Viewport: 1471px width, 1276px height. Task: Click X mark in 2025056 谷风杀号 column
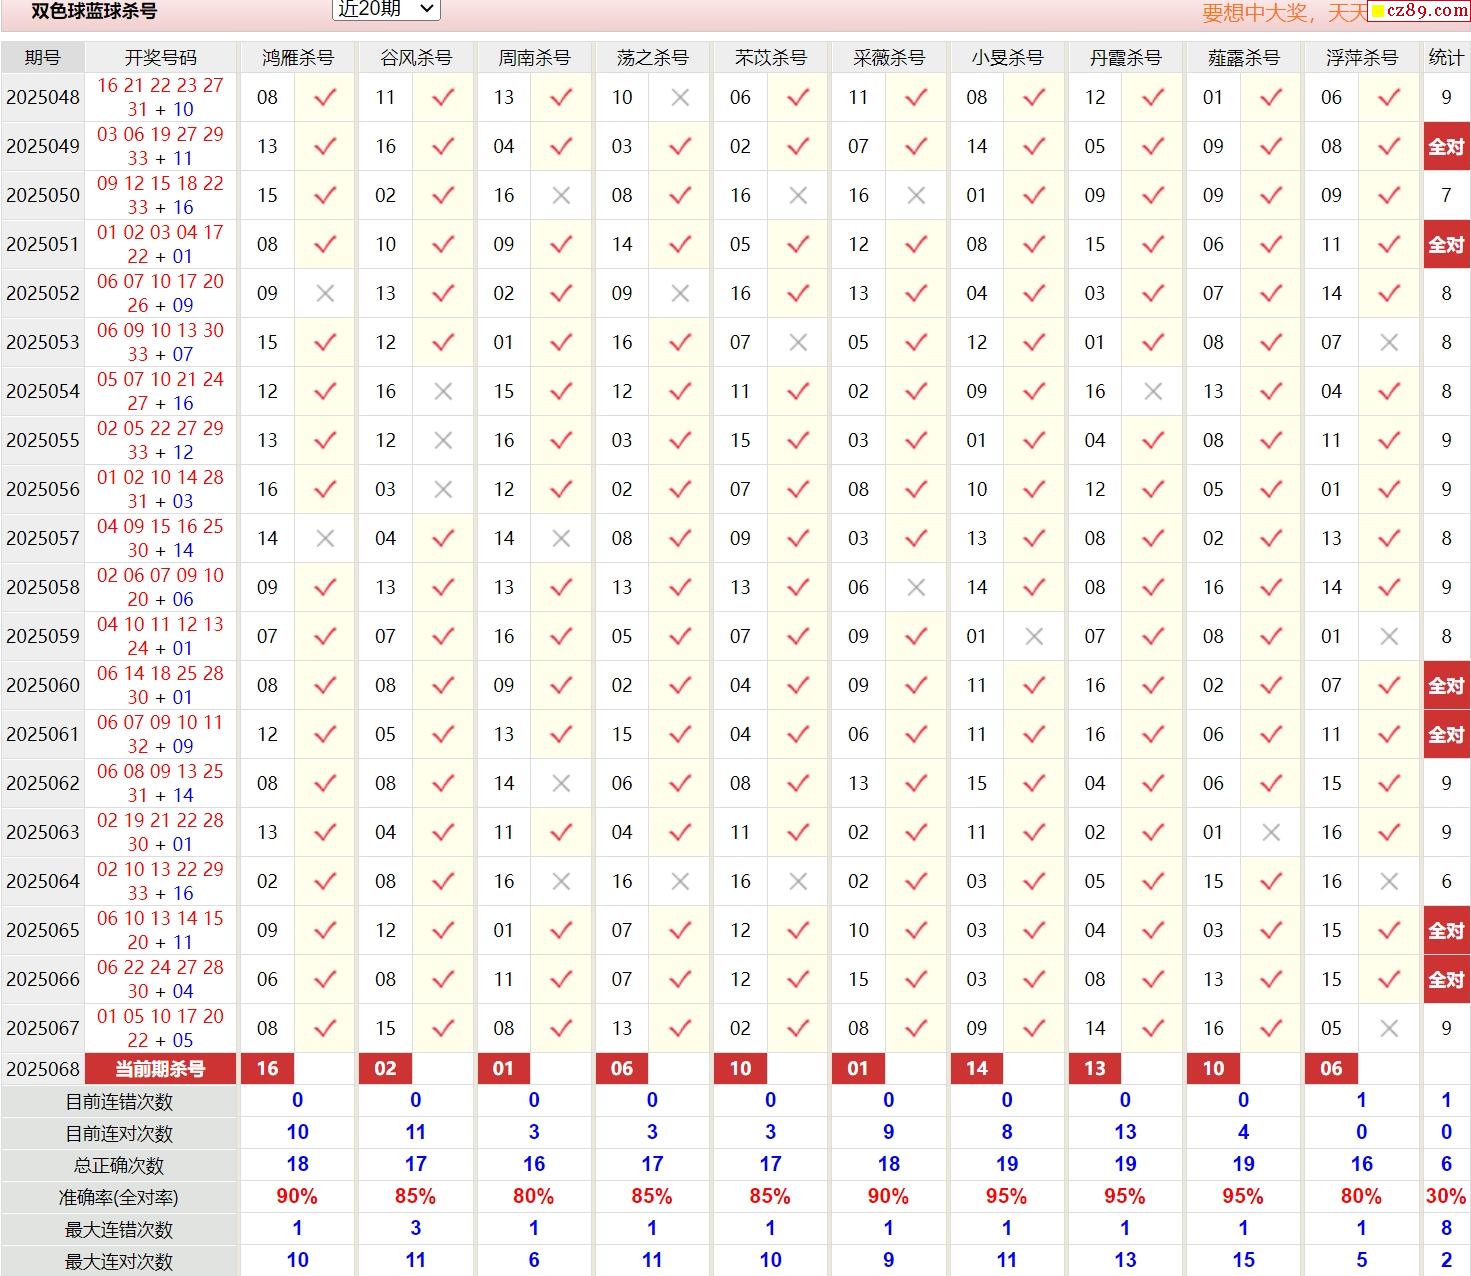coord(443,489)
